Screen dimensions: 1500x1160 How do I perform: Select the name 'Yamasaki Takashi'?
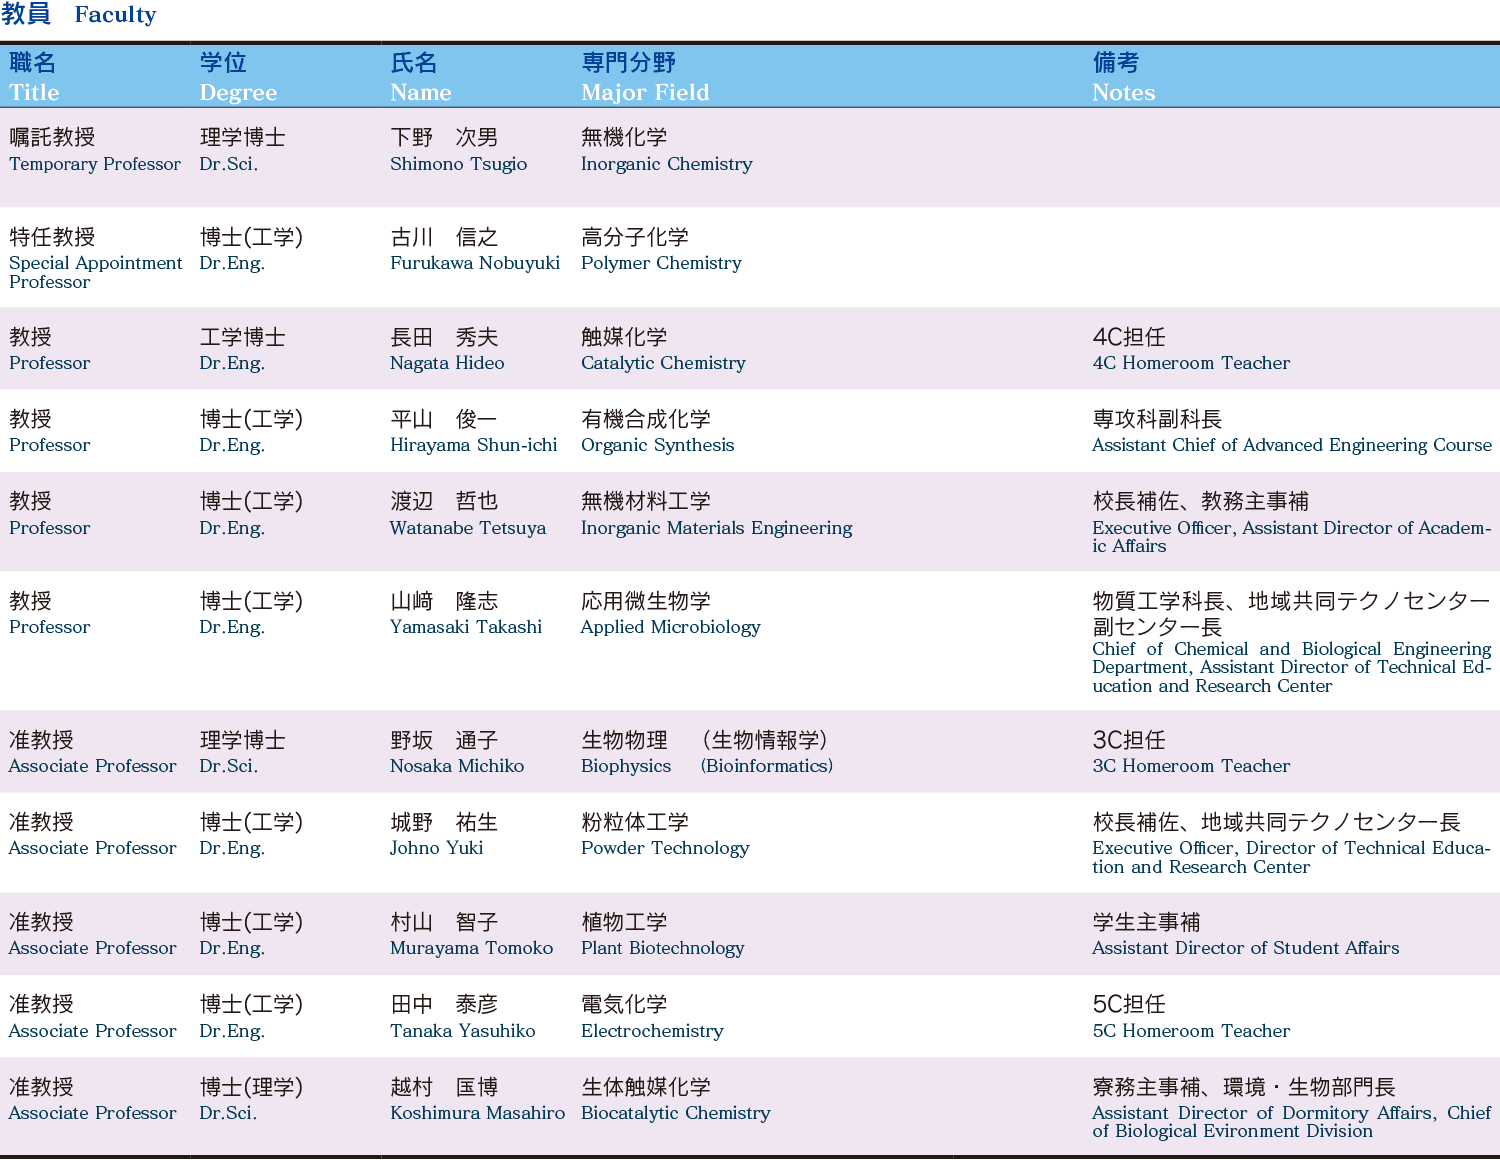[x=466, y=627]
